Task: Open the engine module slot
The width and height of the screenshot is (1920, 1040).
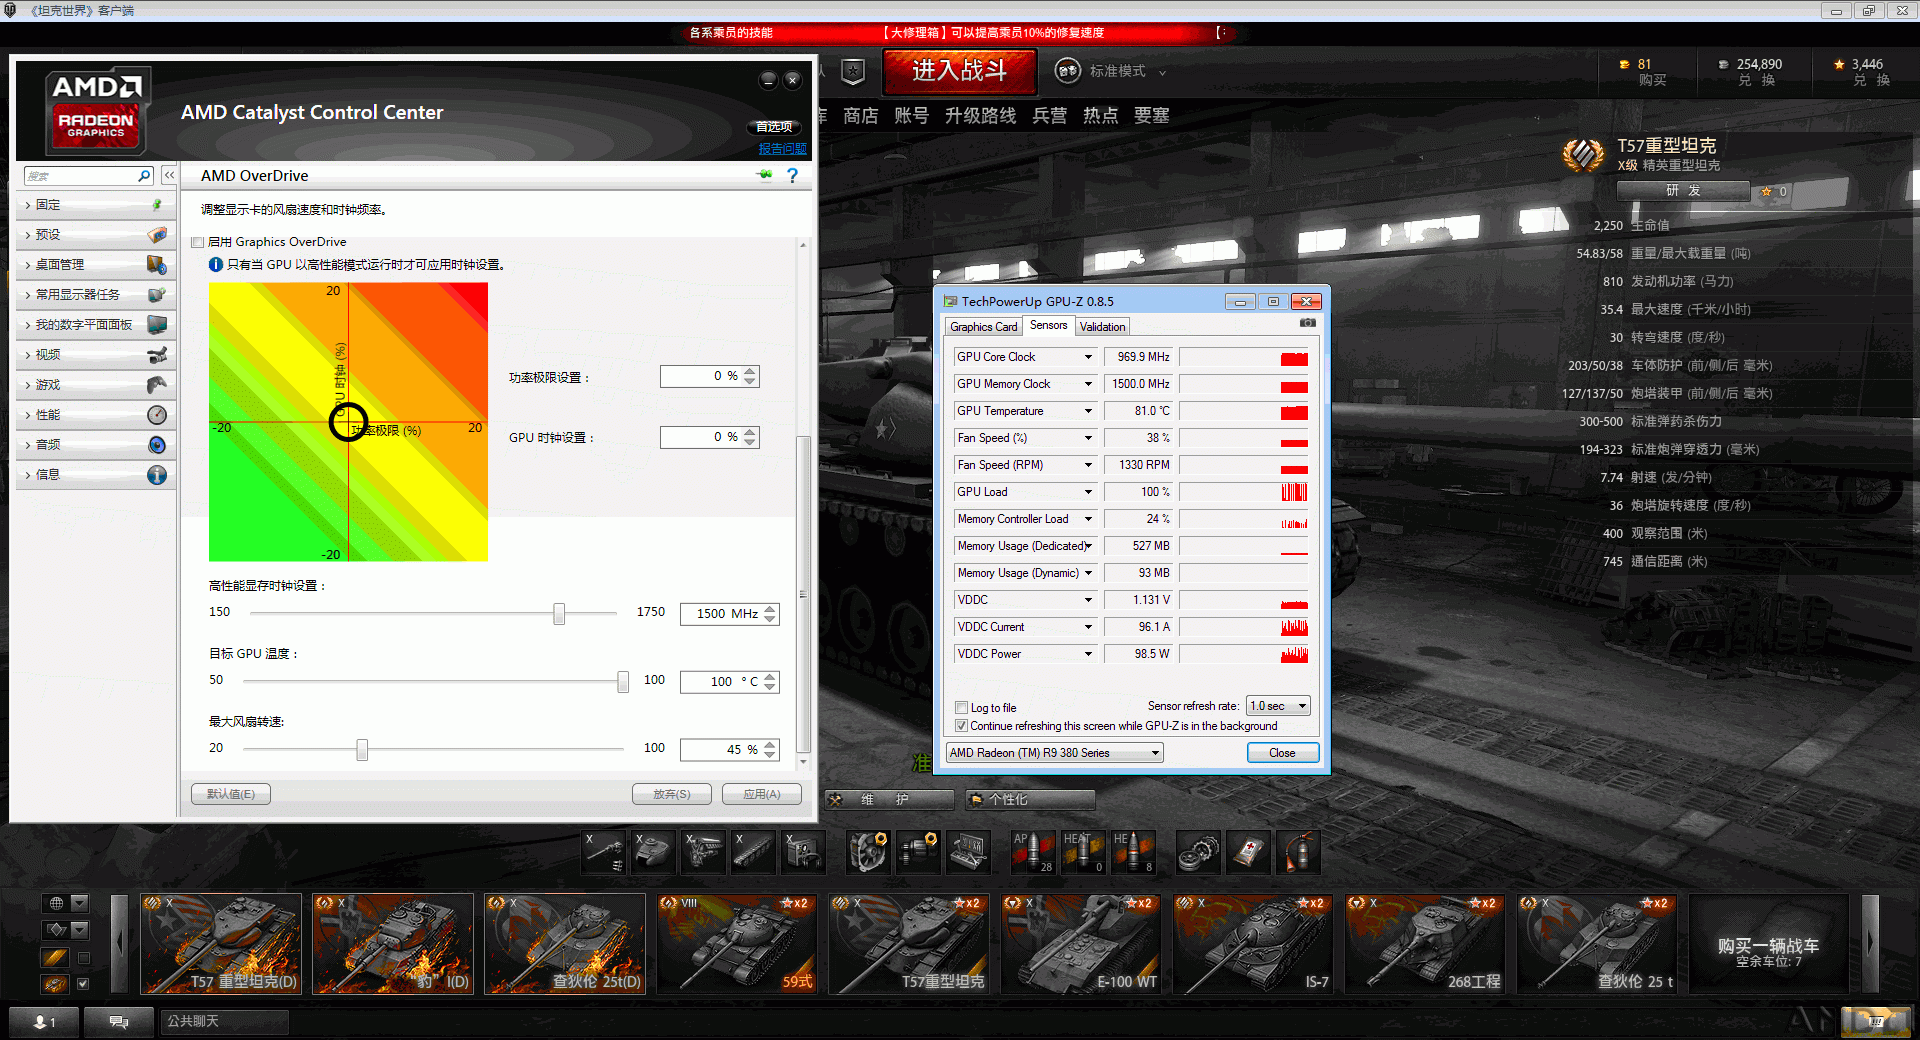Action: 702,852
